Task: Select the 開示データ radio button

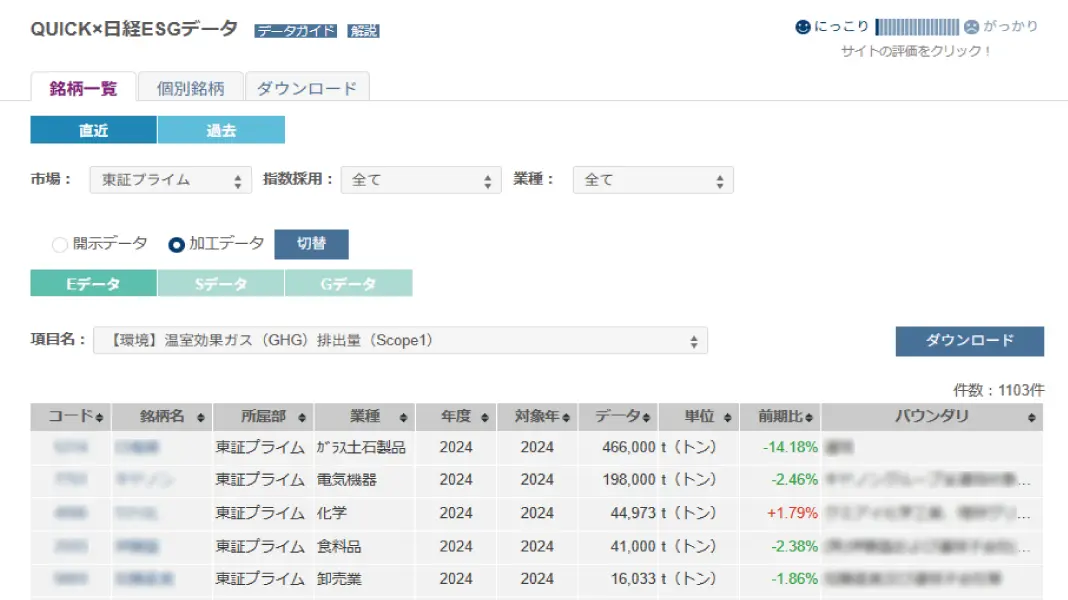Action: (x=60, y=244)
